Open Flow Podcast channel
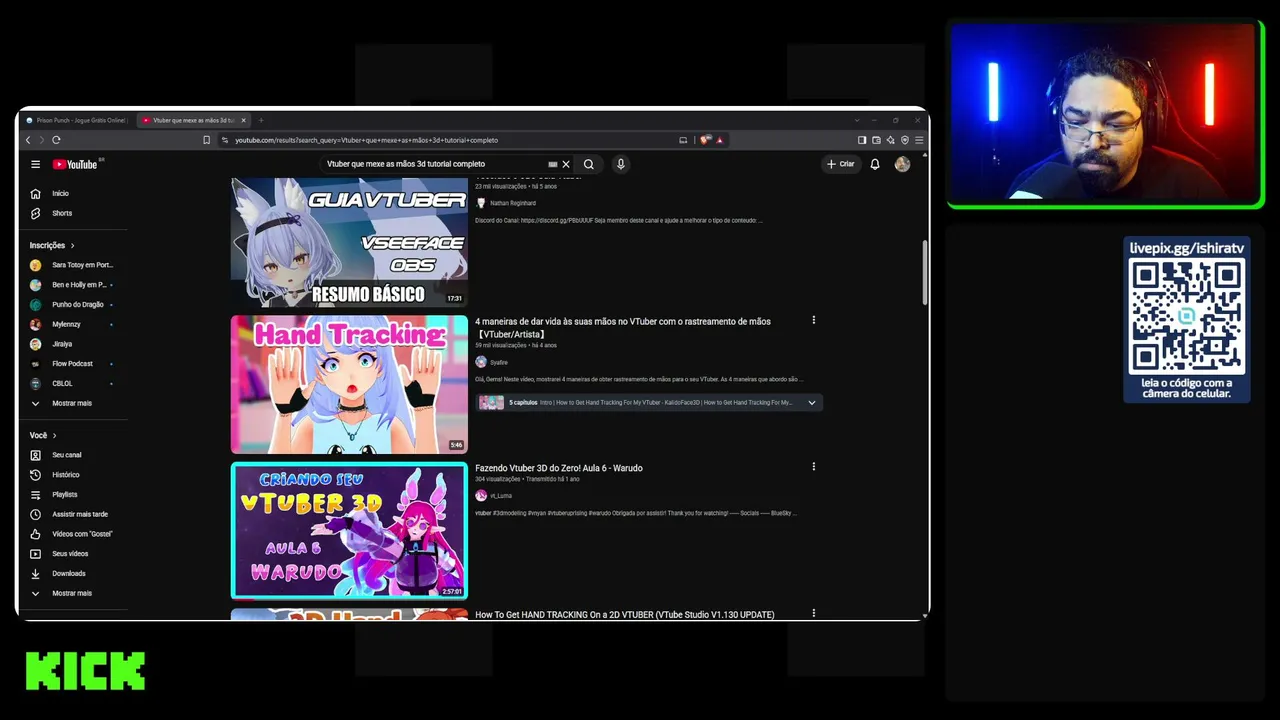Screen dimensions: 1280x720 click(x=70, y=364)
